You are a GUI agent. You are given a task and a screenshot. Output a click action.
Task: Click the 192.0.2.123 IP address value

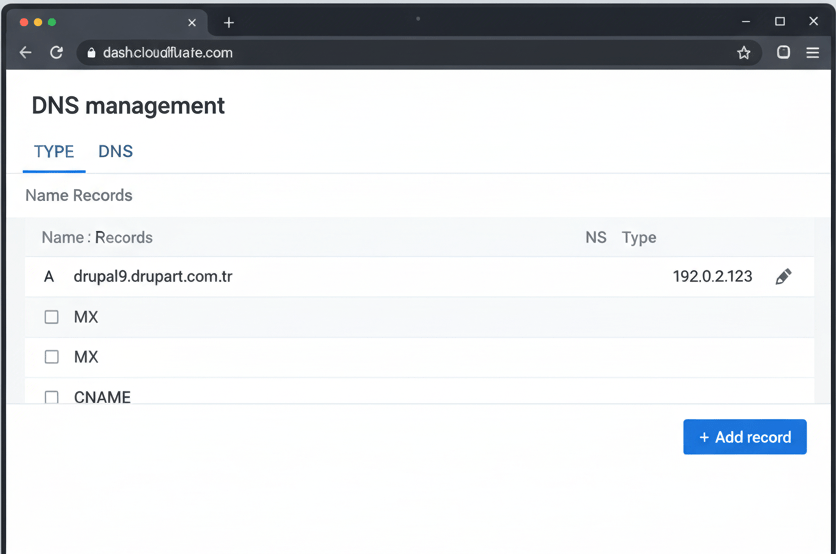(712, 277)
